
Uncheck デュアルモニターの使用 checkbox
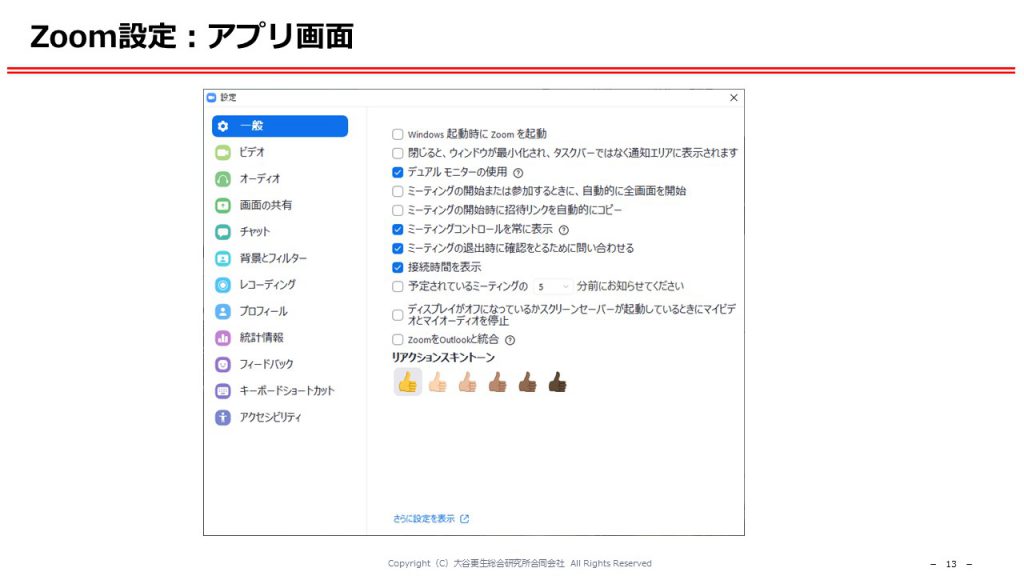pos(398,172)
